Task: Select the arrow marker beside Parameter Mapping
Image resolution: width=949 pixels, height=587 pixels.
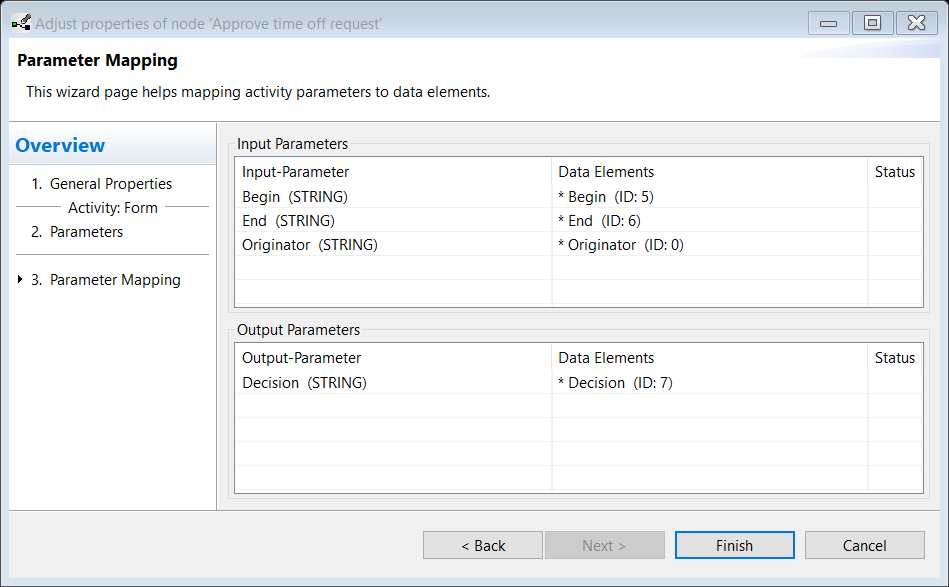Action: [x=20, y=279]
